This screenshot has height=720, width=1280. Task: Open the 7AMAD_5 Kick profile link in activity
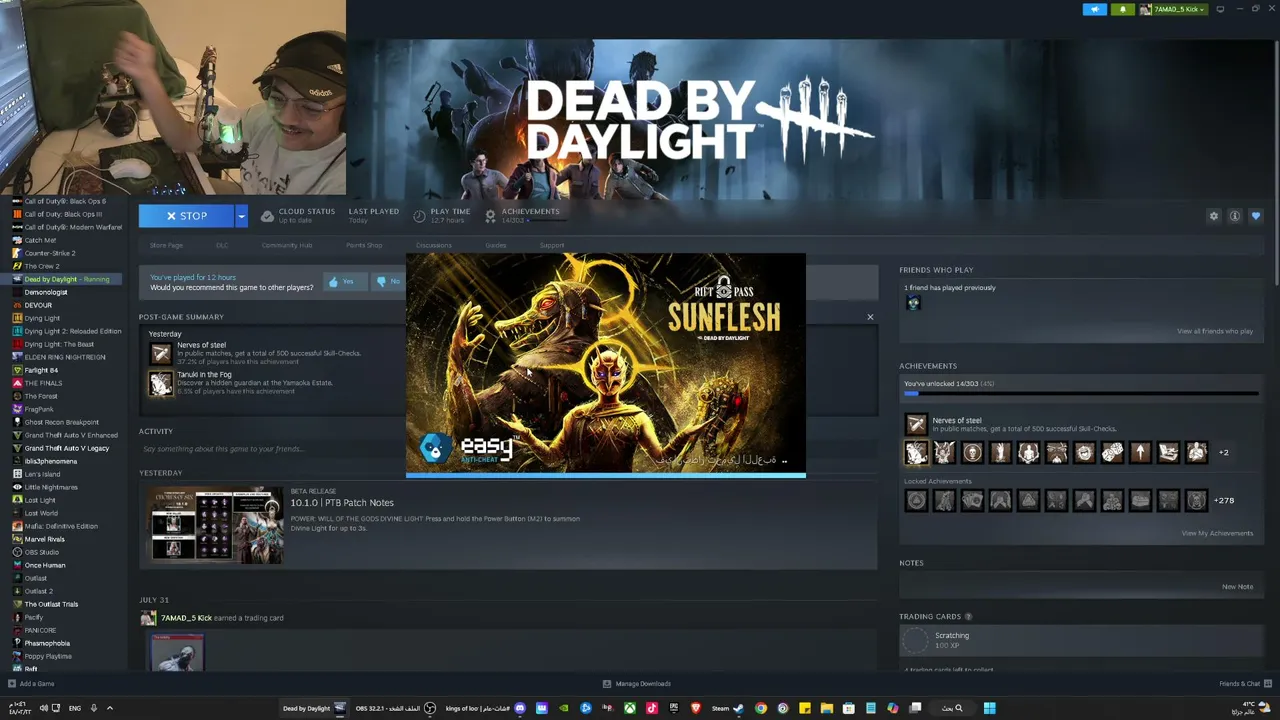[186, 618]
